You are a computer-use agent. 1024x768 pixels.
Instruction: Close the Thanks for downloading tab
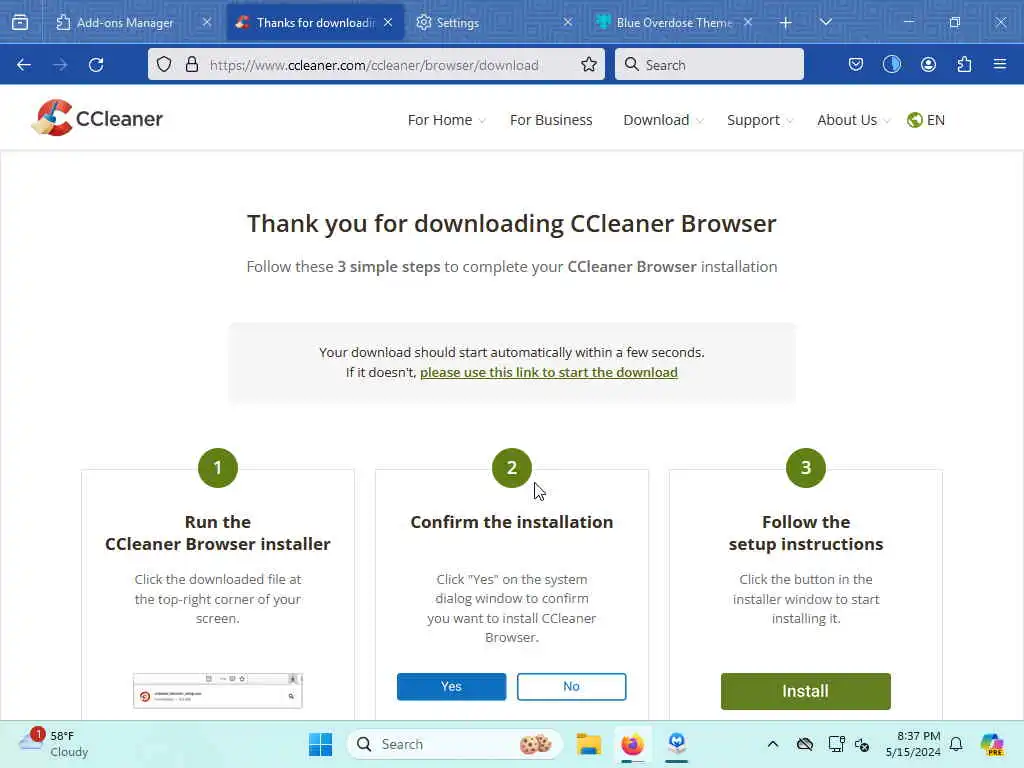(388, 22)
